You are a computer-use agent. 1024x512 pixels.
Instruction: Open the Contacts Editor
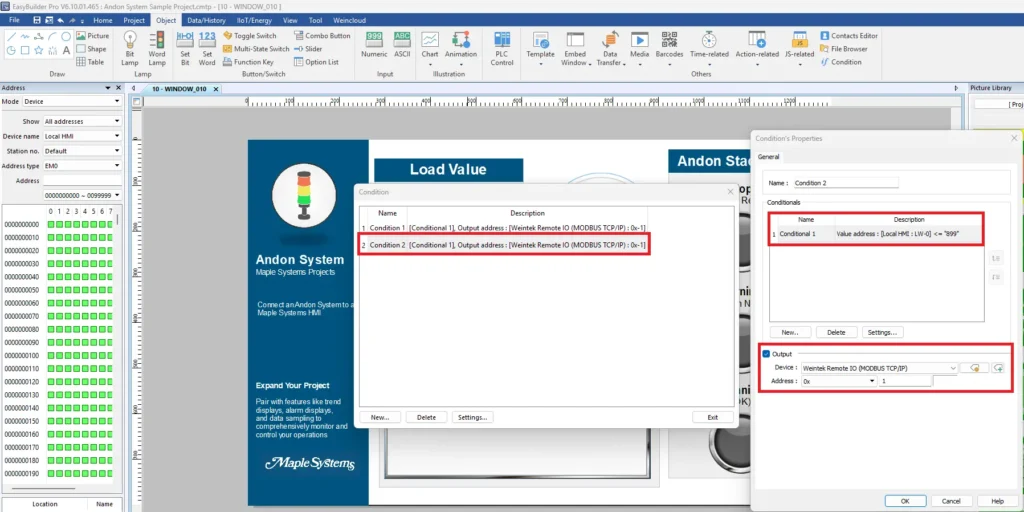[x=849, y=36]
